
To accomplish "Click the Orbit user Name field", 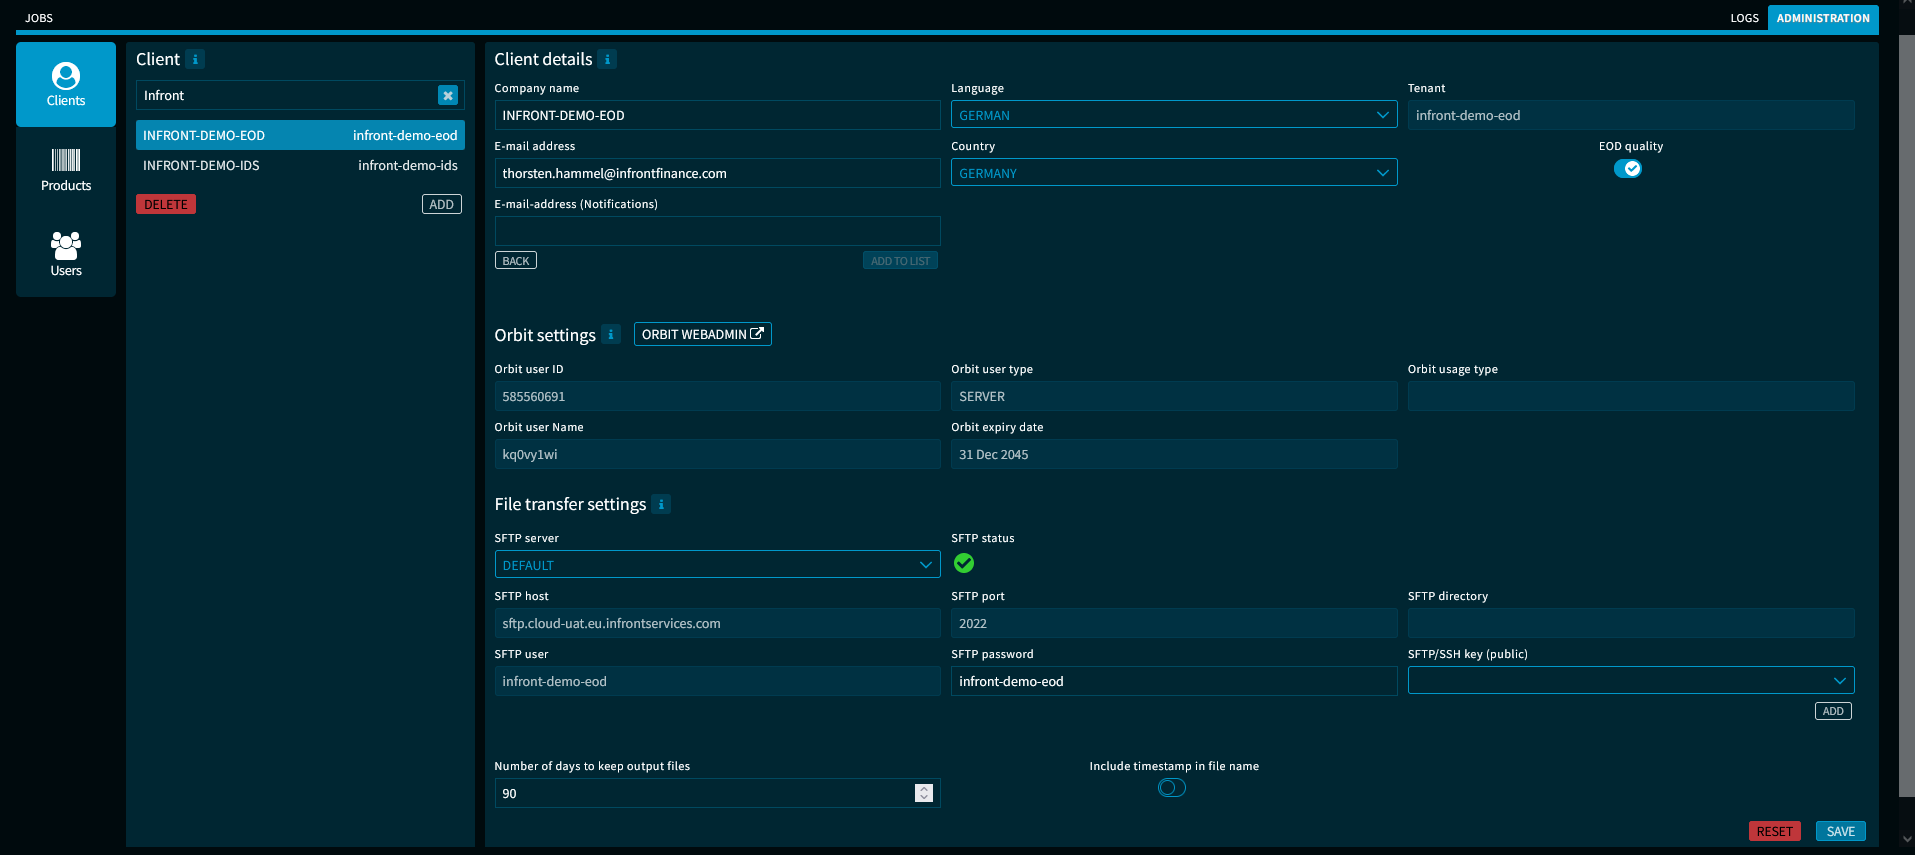I will point(717,454).
